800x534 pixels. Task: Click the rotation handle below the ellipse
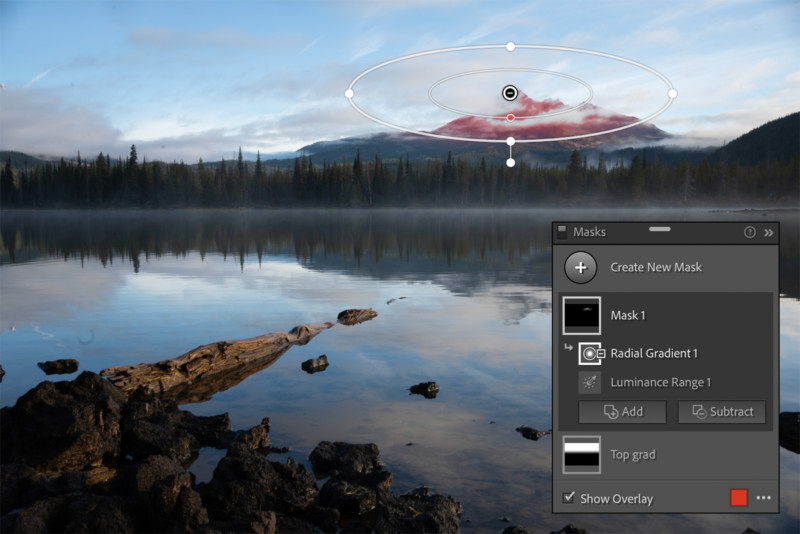510,162
